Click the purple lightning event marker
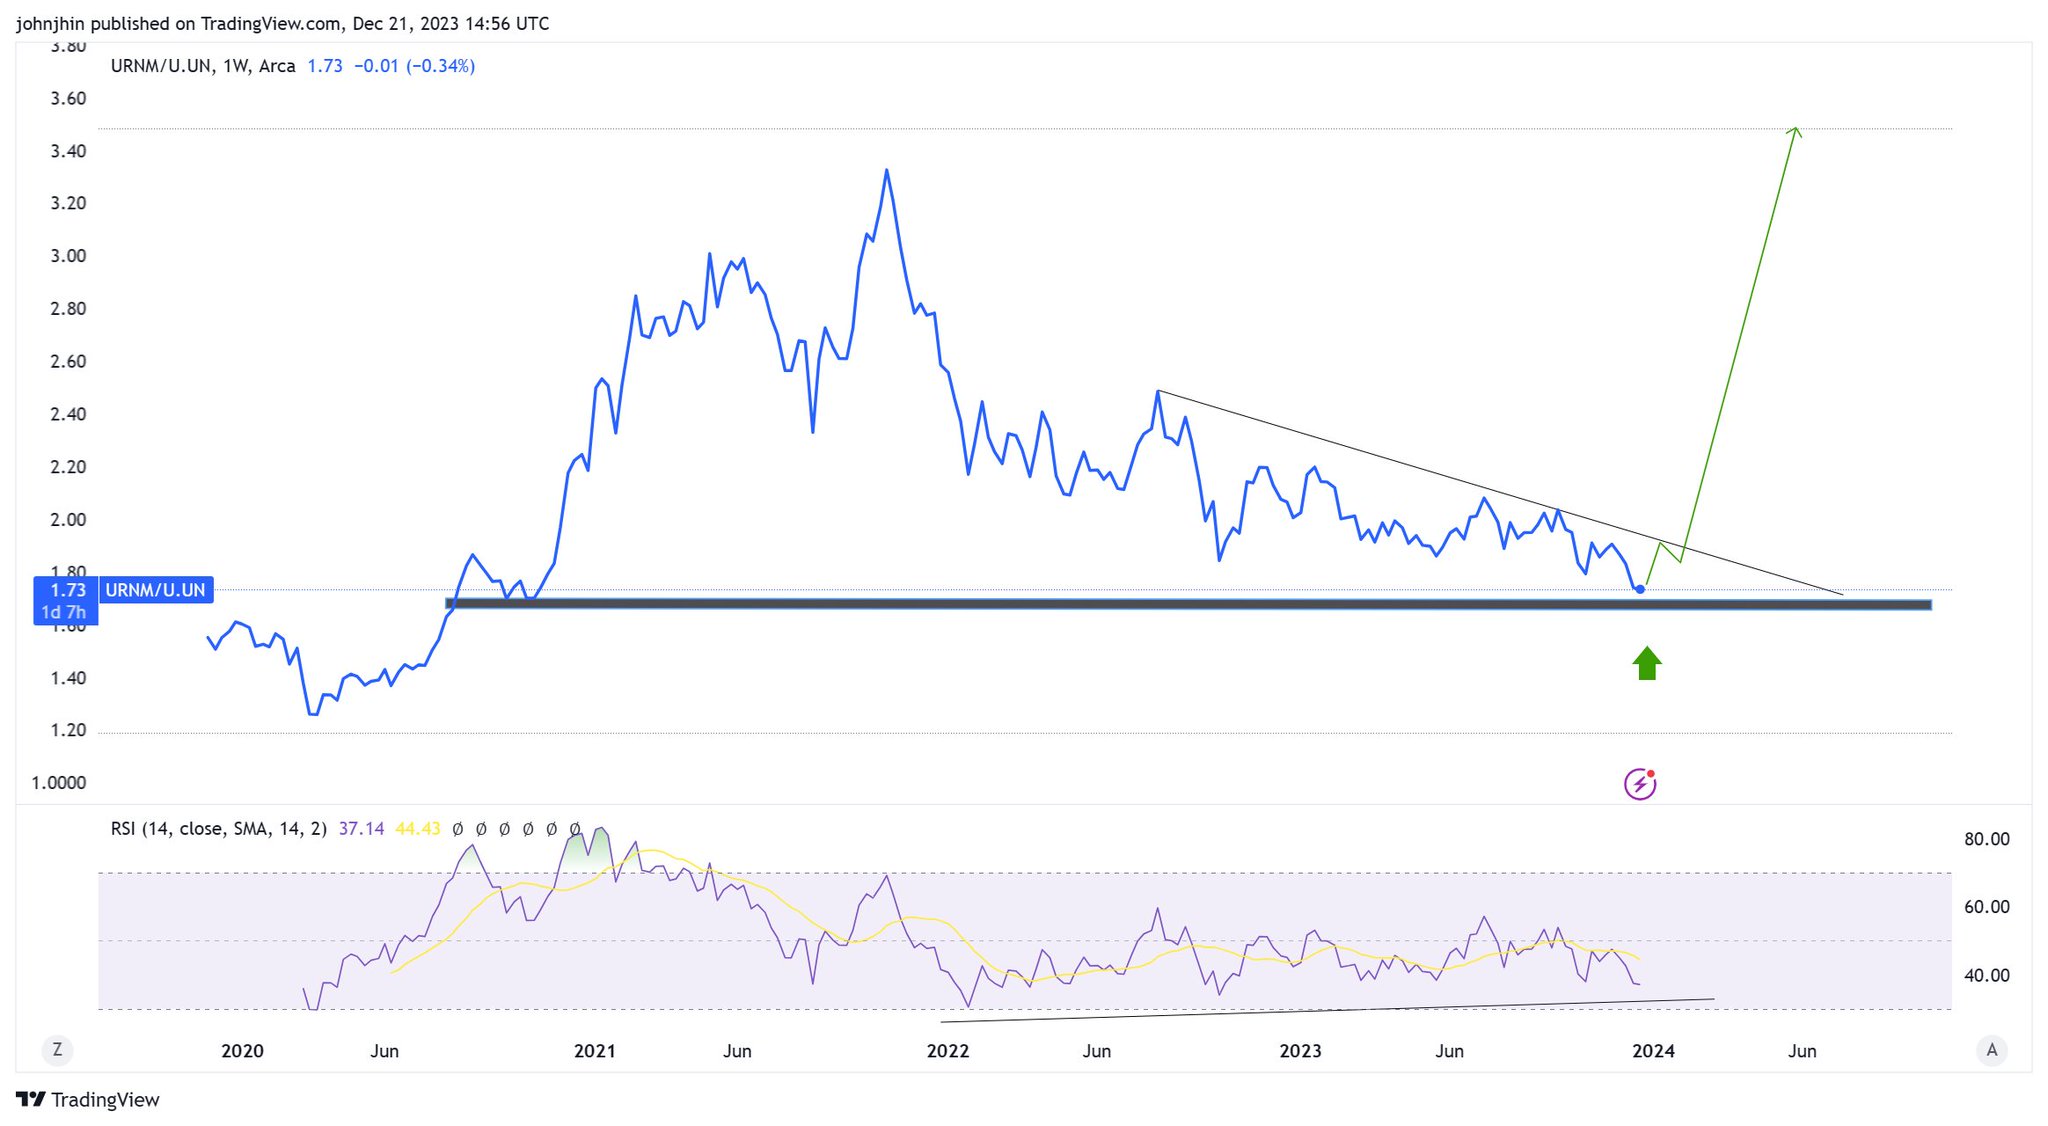The image size is (2048, 1126). point(1640,784)
